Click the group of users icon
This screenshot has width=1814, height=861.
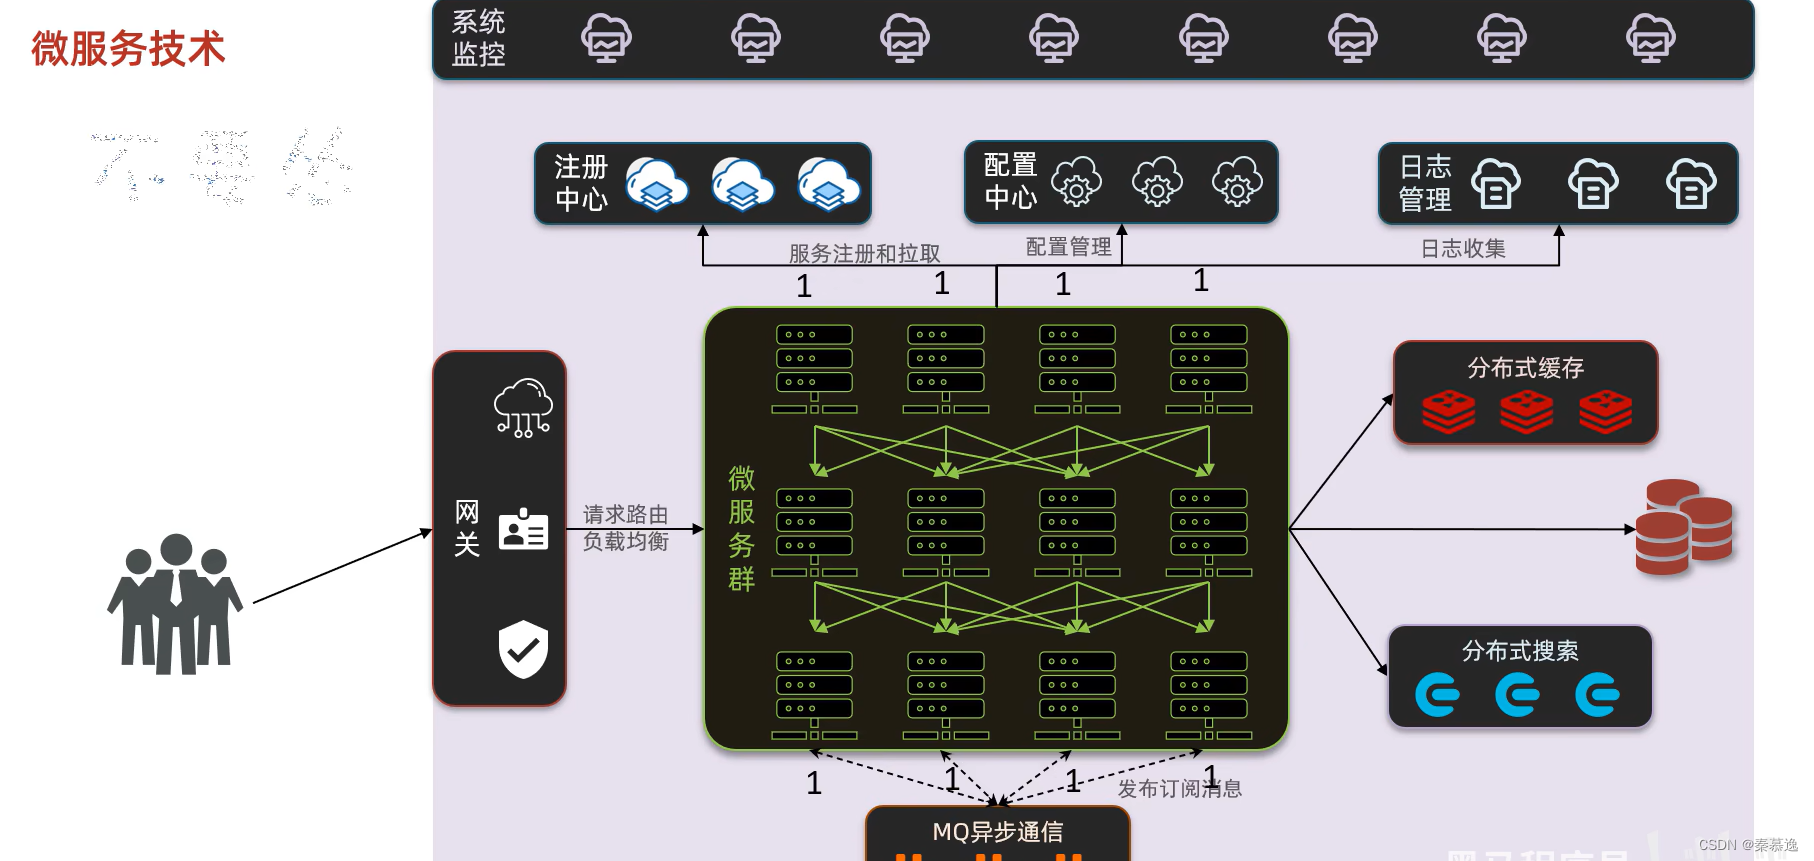pos(175,604)
